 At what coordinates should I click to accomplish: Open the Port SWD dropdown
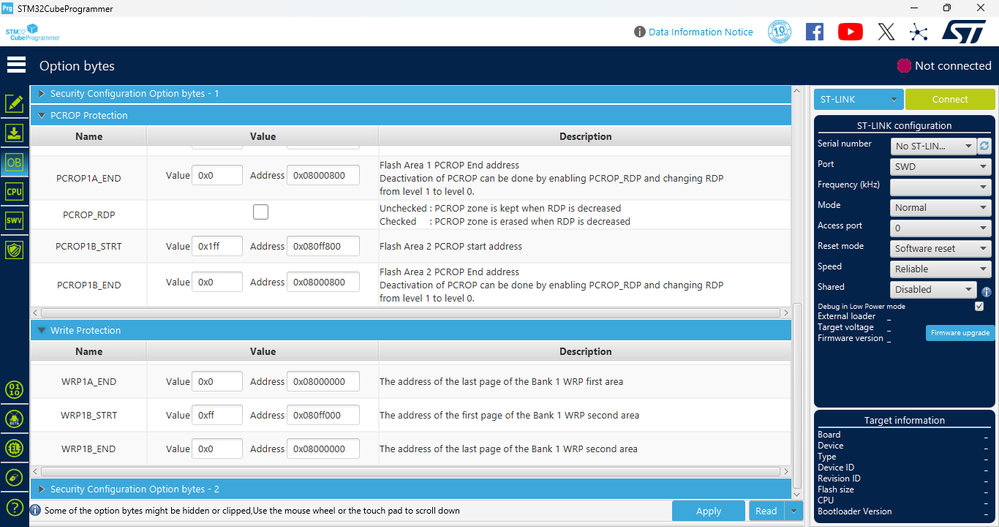click(x=940, y=166)
